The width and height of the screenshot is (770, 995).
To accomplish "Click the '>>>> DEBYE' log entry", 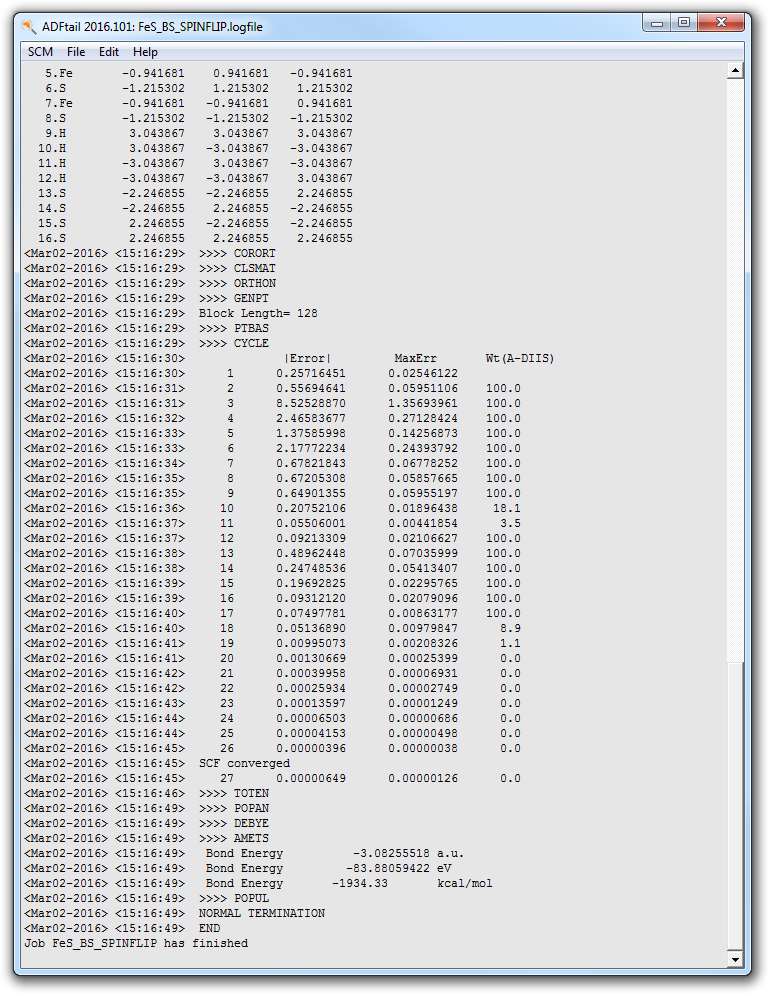I will pyautogui.click(x=234, y=823).
